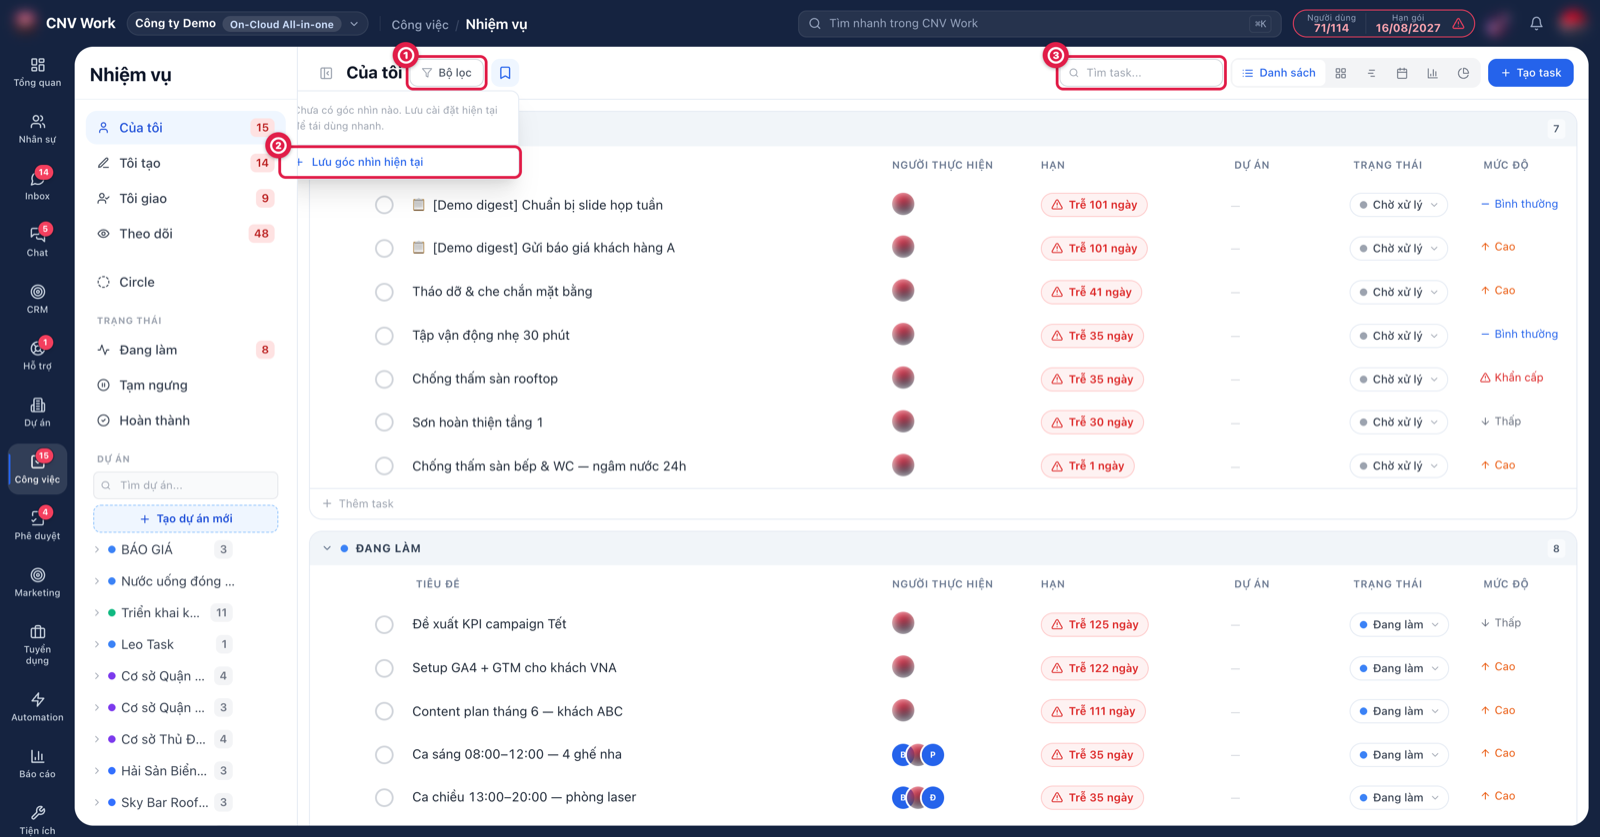
Task: Expand the Leo Task project tree
Action: pyautogui.click(x=97, y=644)
